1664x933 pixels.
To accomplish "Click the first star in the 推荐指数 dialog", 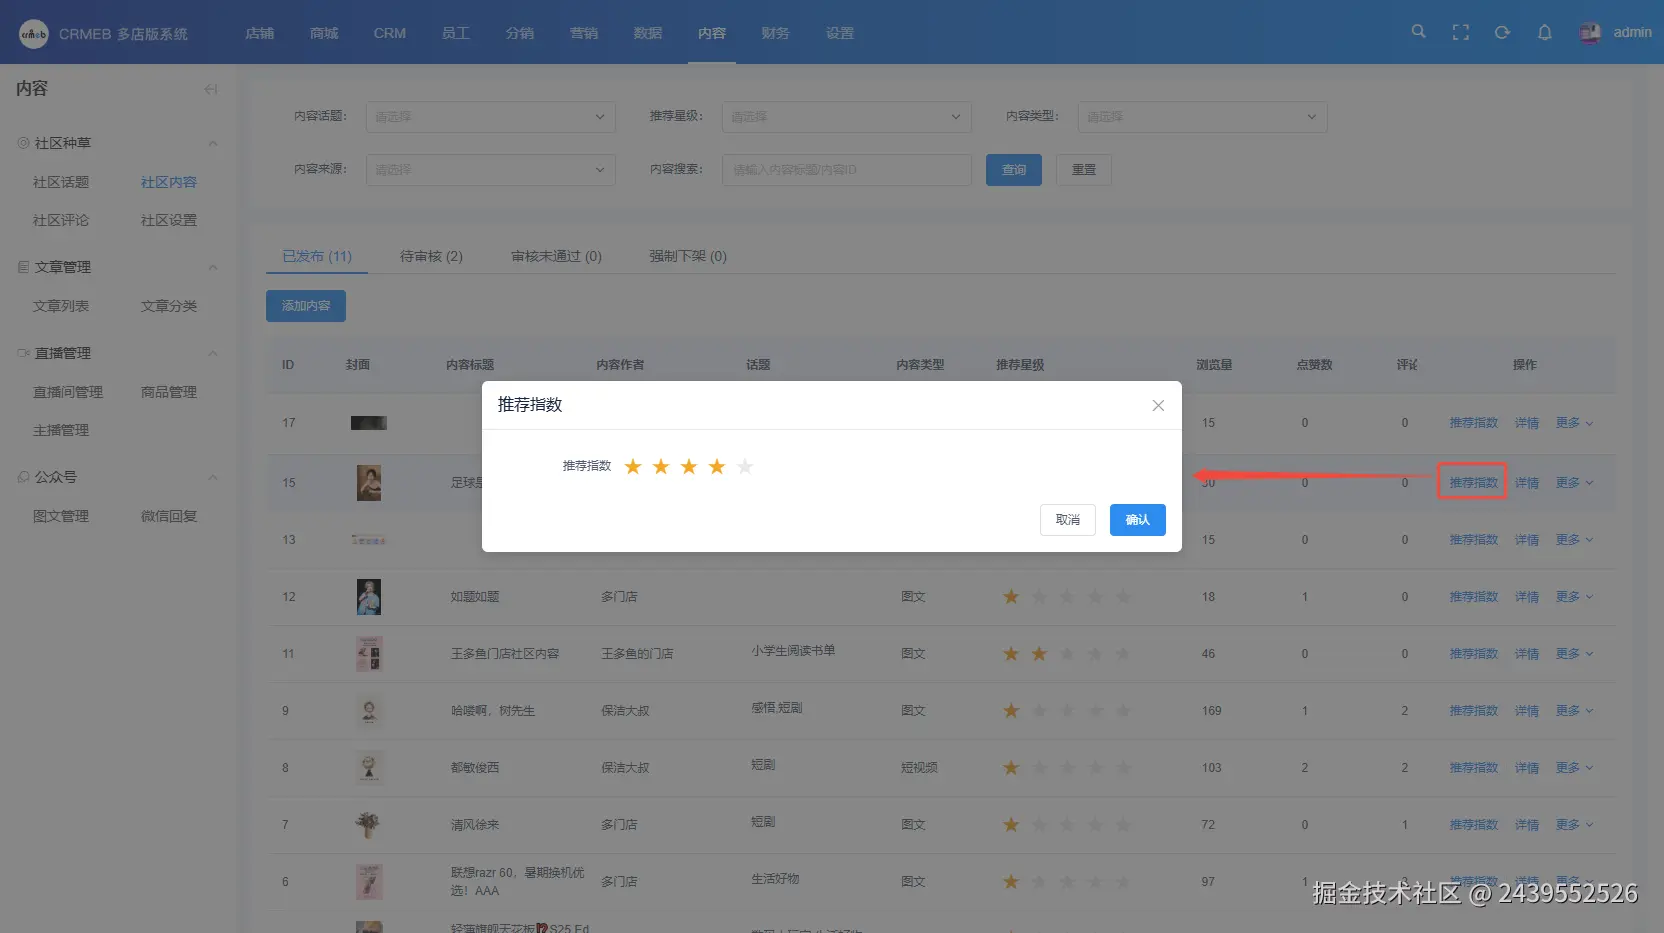I will [633, 466].
